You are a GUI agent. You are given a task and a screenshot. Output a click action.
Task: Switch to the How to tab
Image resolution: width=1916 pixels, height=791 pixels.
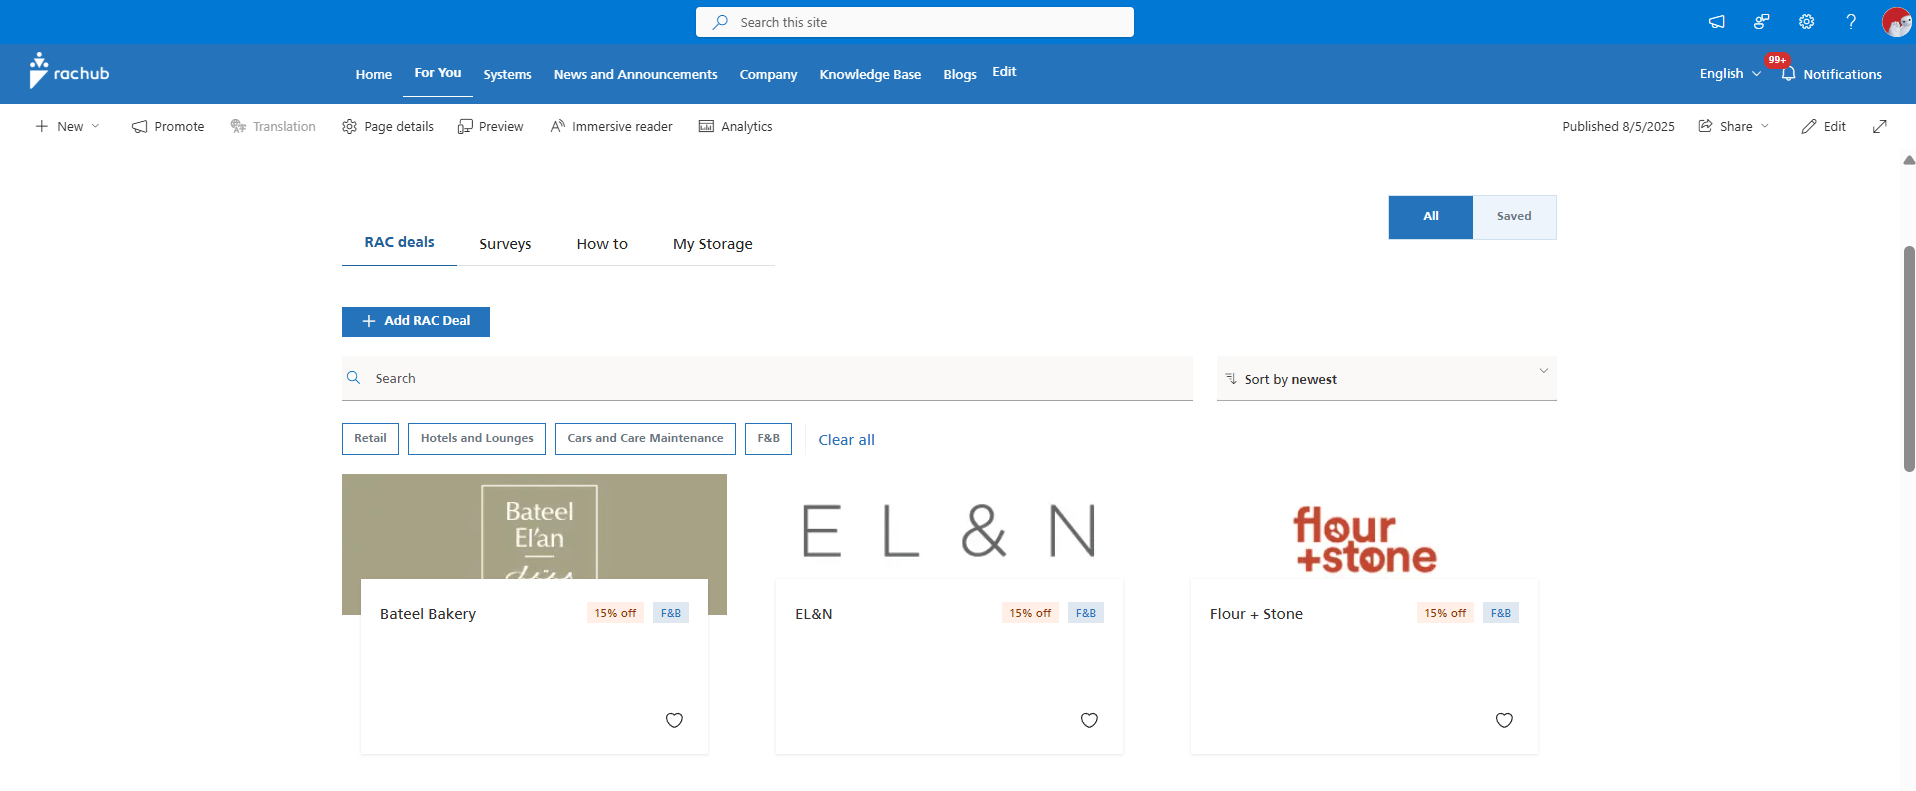[x=602, y=244]
